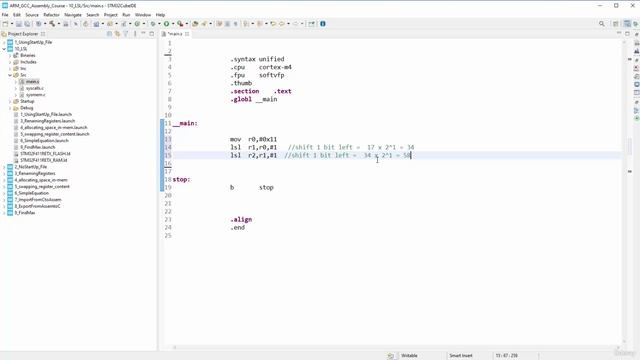Click 'Writable' in status bar

pyautogui.click(x=409, y=356)
